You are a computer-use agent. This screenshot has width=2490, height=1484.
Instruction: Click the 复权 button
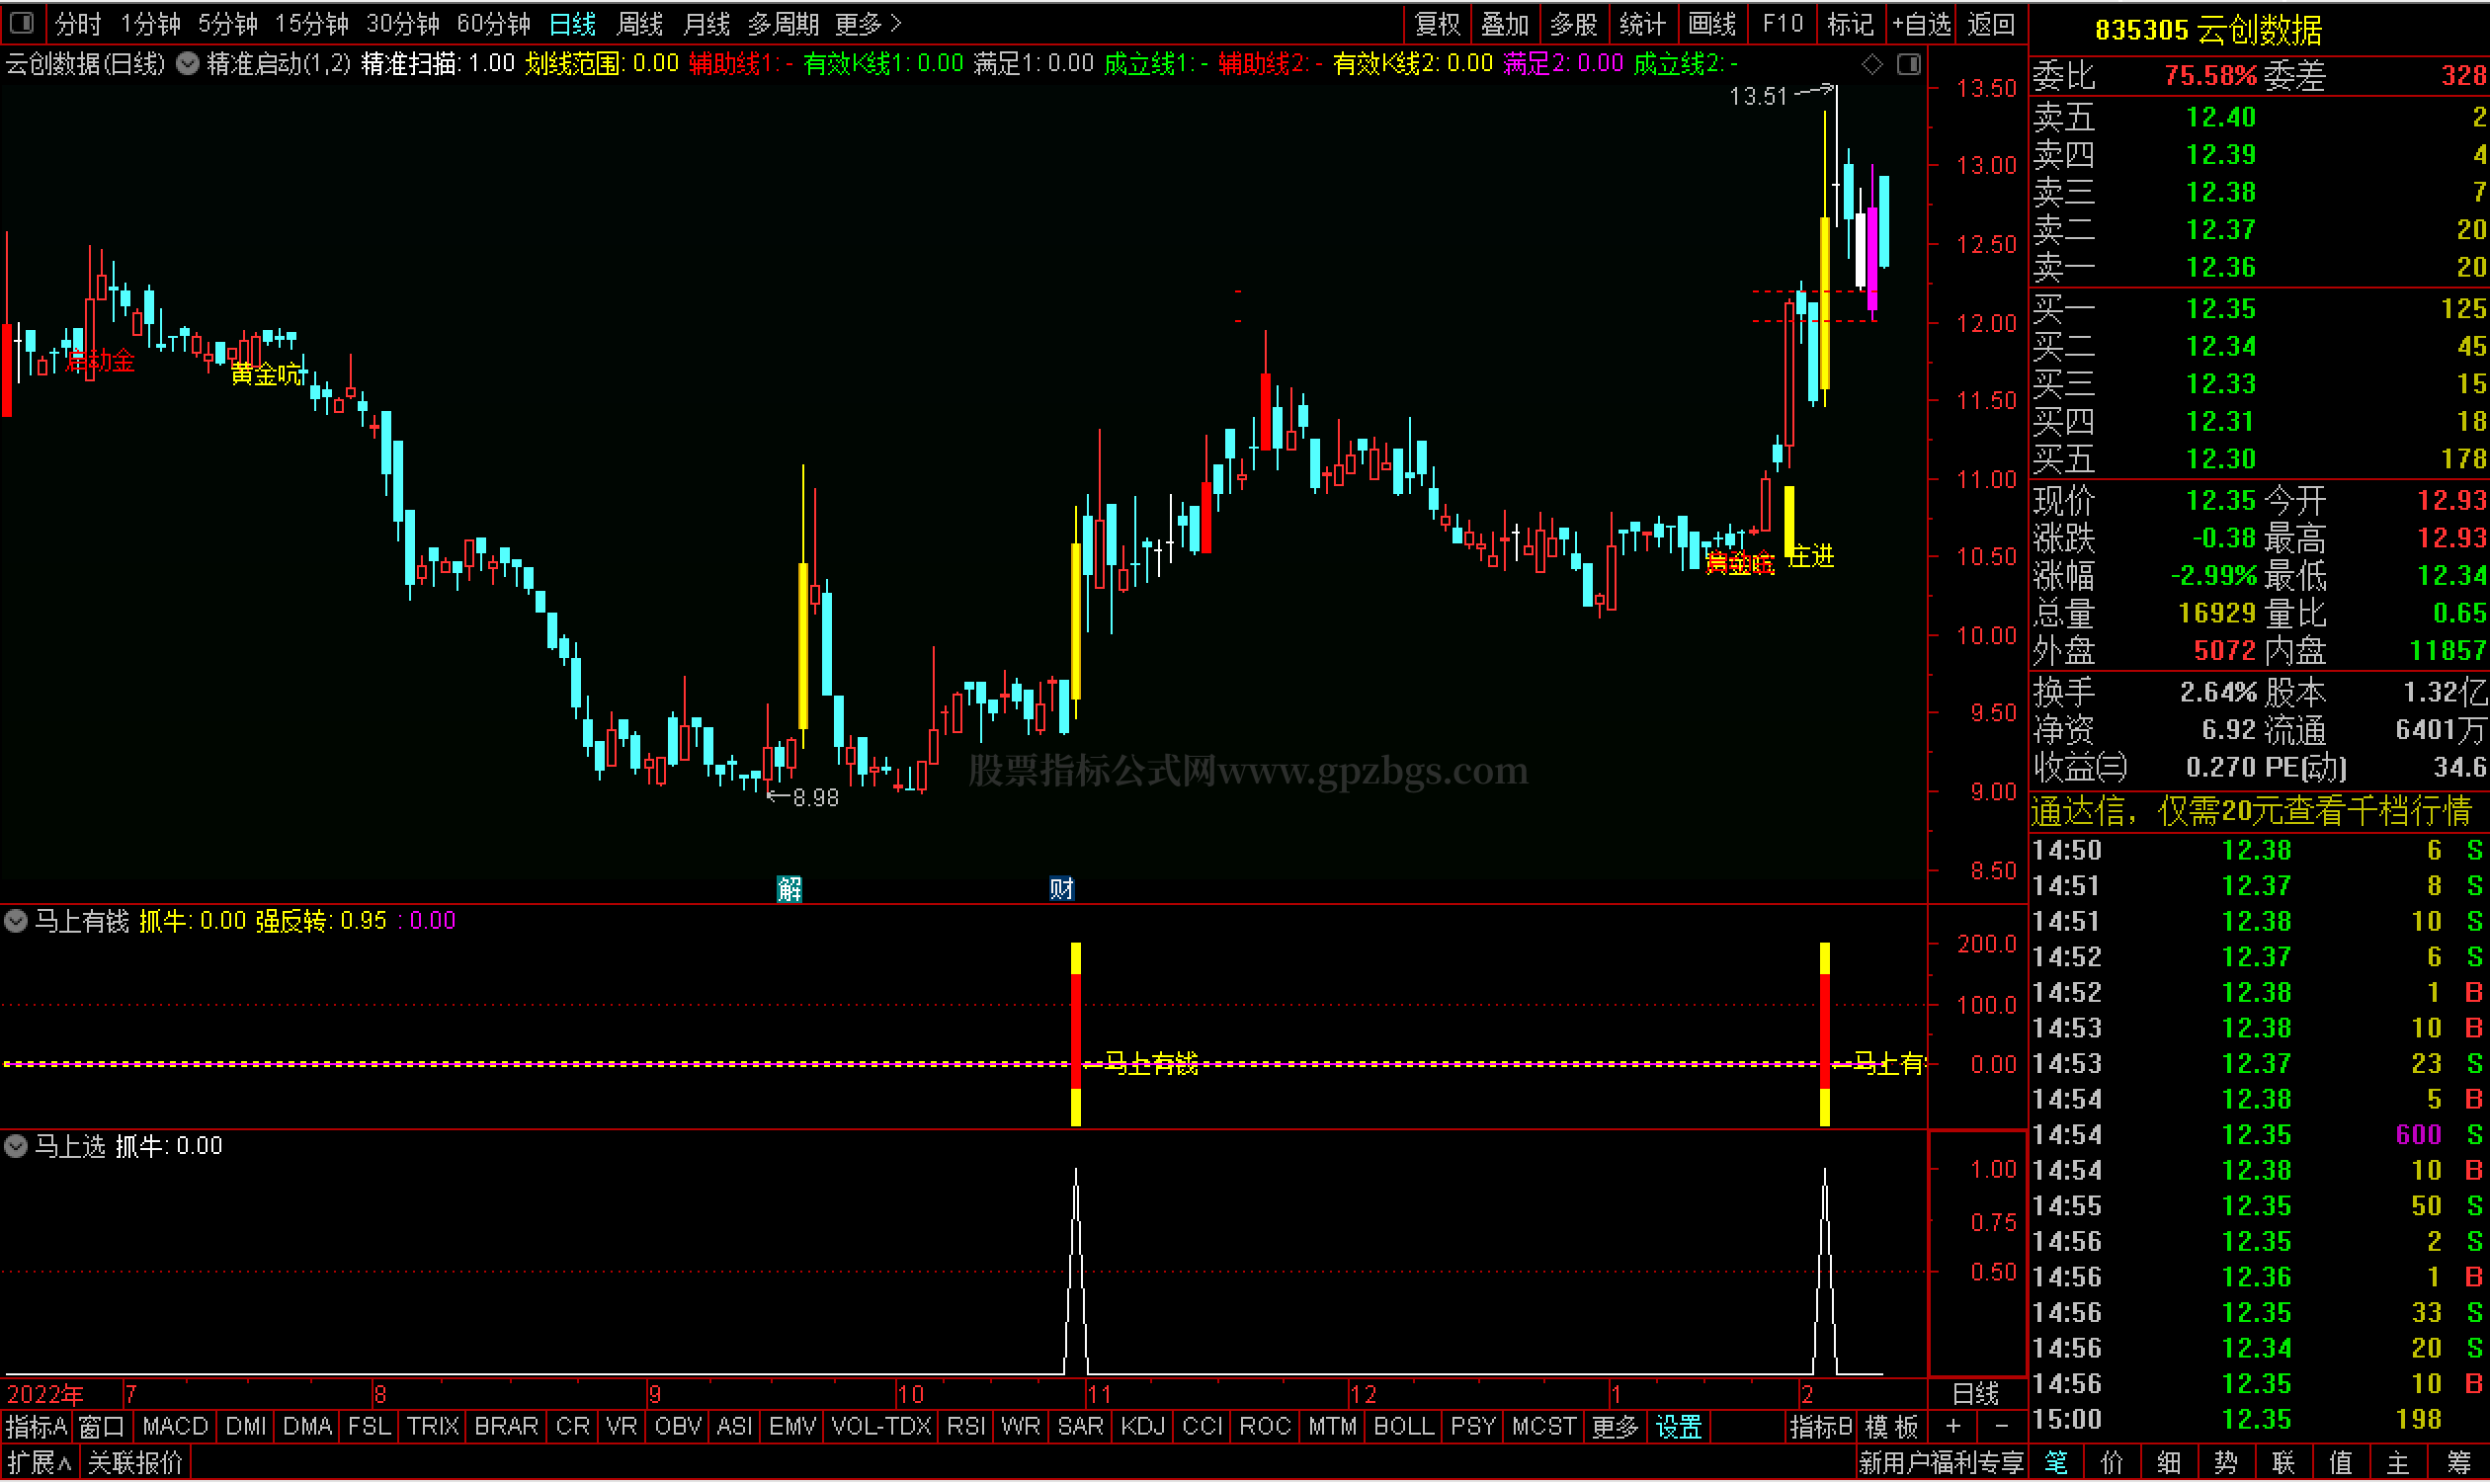(x=1437, y=23)
